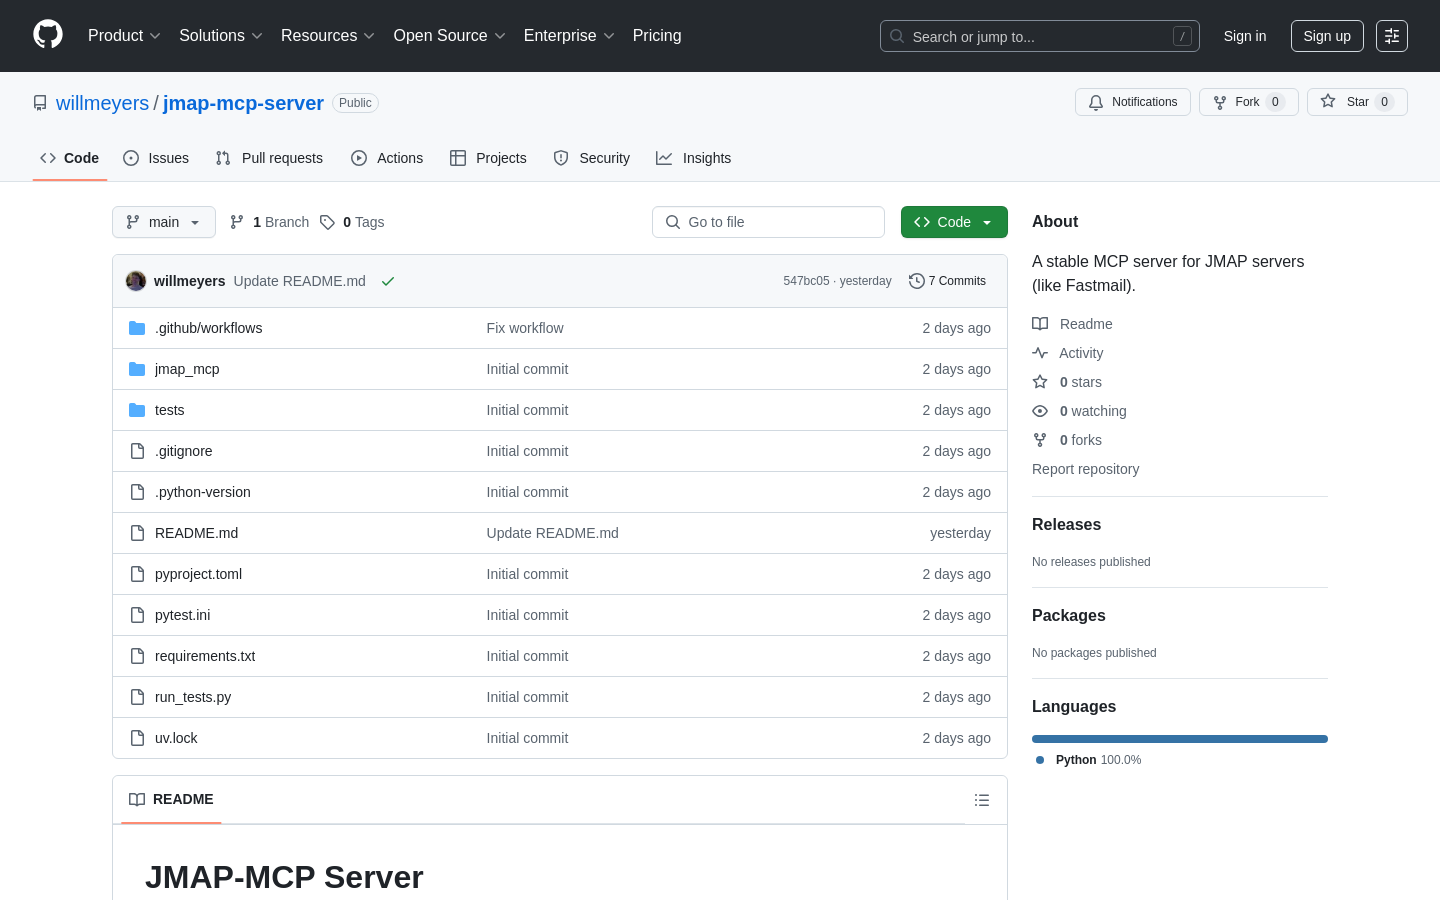View the 7 Commits history

[x=948, y=281]
